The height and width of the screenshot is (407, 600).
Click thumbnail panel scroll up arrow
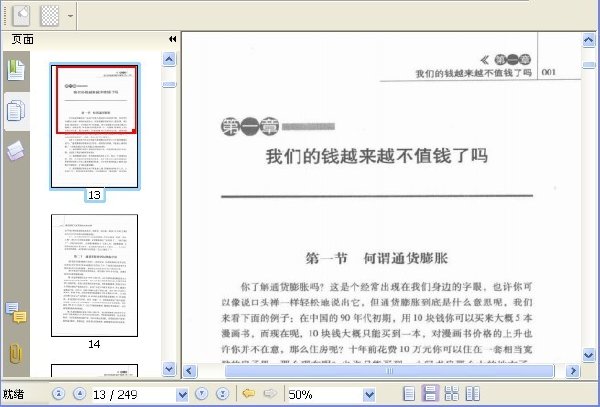click(x=169, y=59)
